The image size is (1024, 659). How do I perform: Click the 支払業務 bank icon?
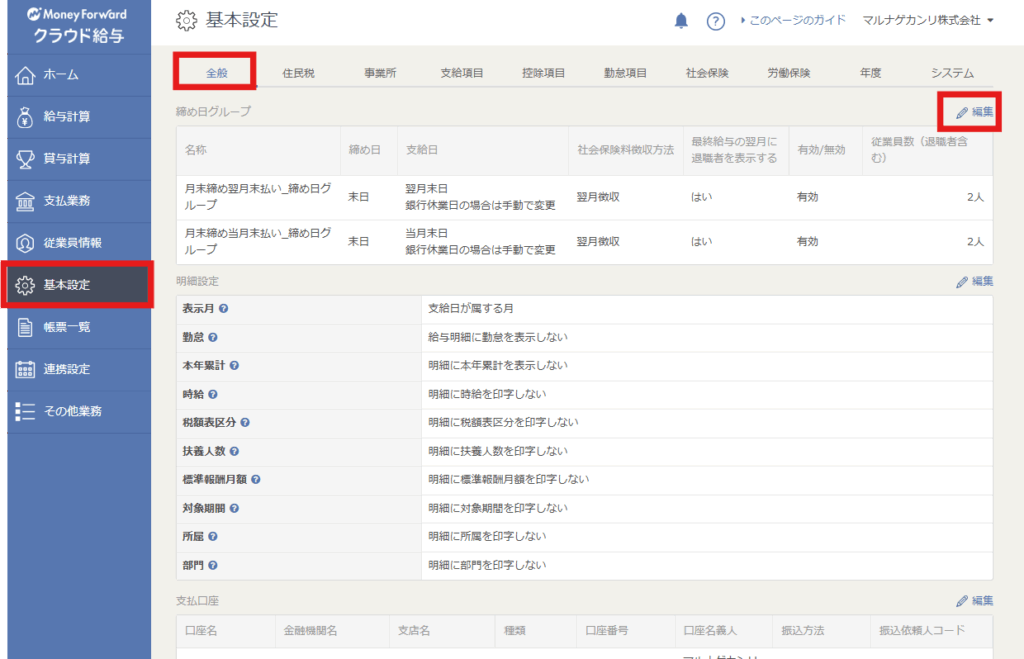(26, 201)
